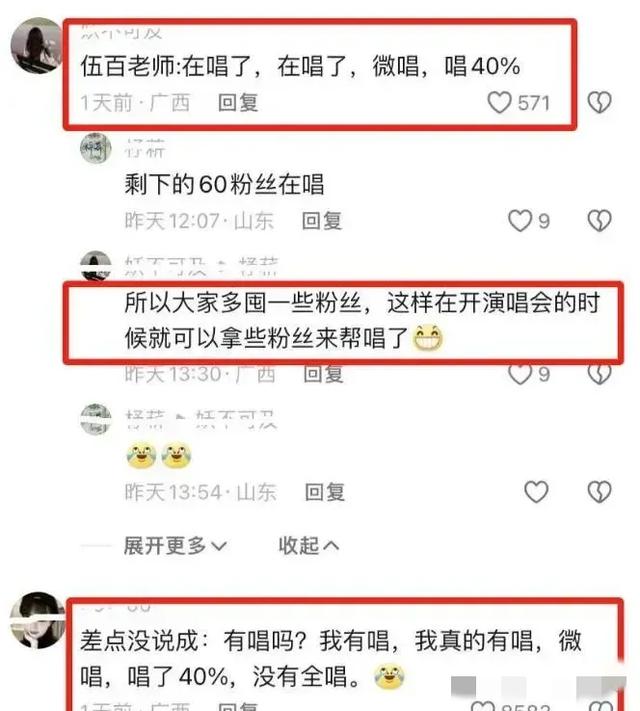The width and height of the screenshot is (640, 711).
Task: Reply to the 昨天 13:30 广西 comment
Action: (x=323, y=375)
